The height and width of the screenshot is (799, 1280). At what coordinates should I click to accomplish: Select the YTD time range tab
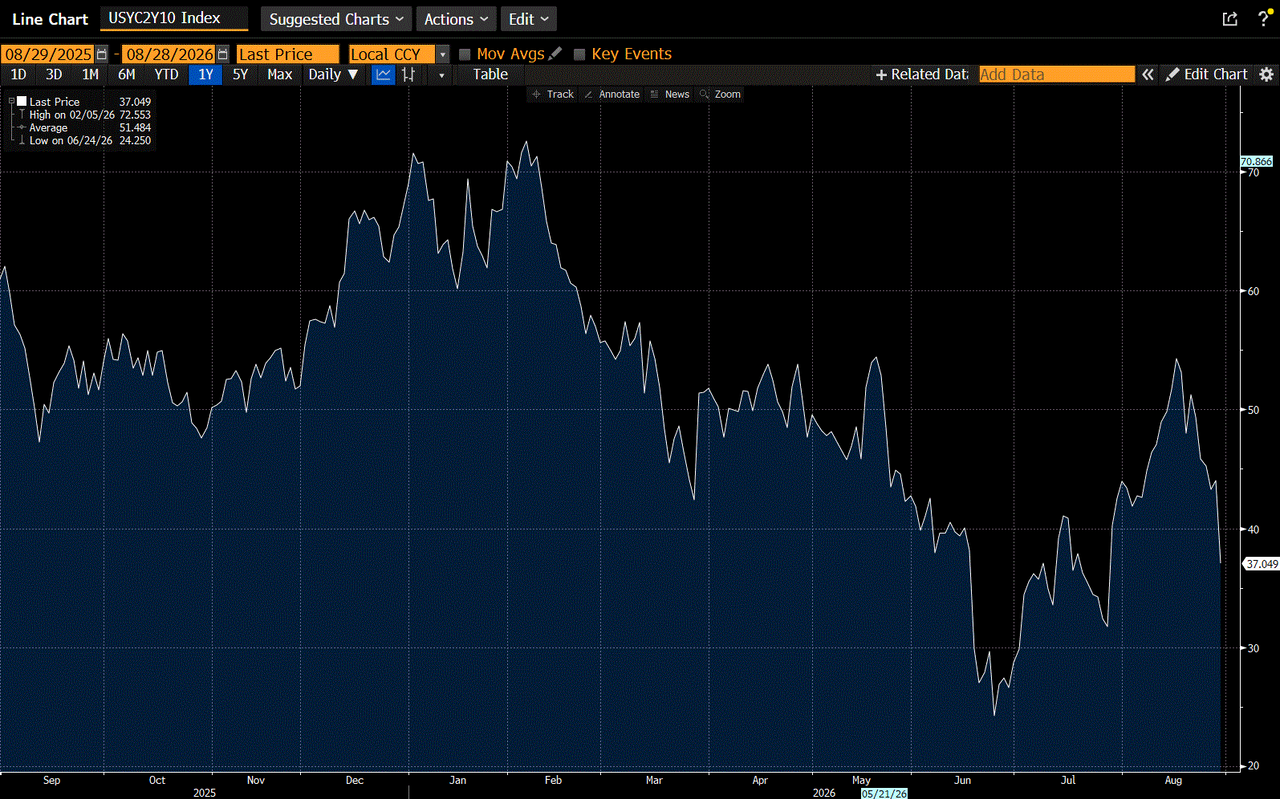(166, 74)
